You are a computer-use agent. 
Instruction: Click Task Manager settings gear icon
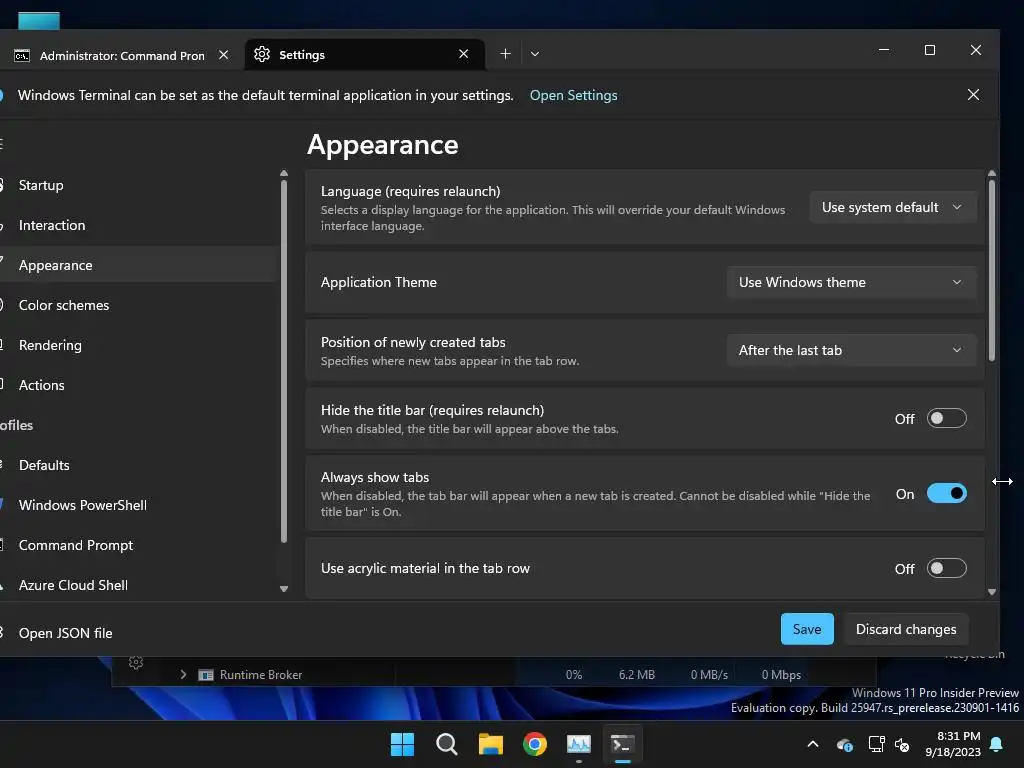[x=136, y=664]
